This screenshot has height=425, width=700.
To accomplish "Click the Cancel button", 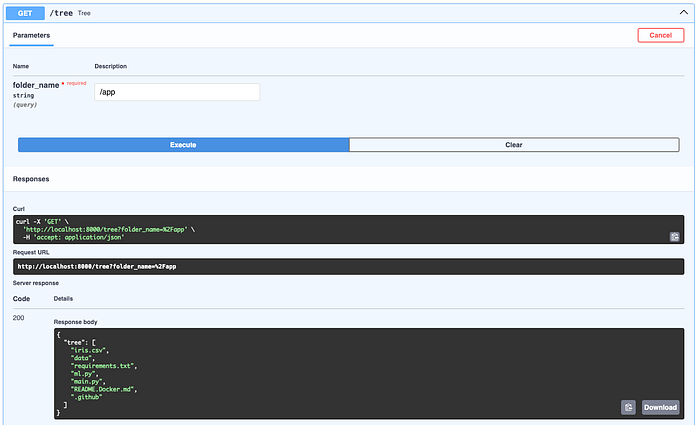I will click(661, 35).
